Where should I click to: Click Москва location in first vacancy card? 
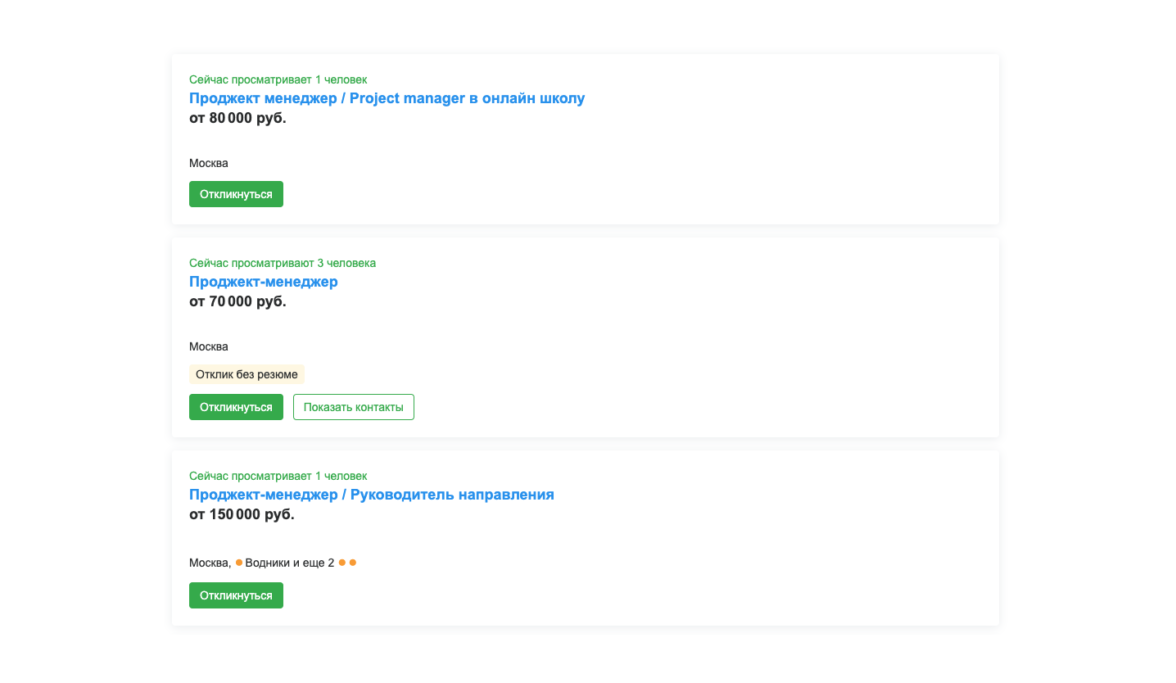coord(208,163)
